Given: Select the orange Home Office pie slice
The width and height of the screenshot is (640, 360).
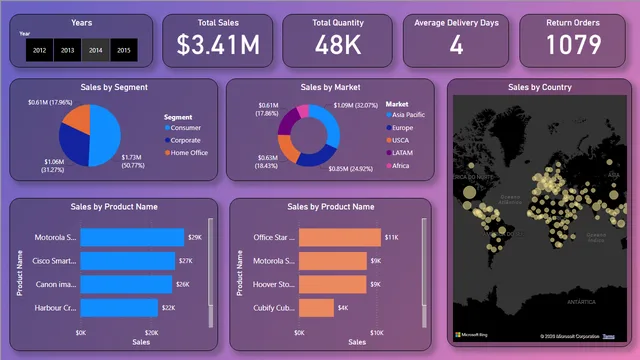Looking at the screenshot, I should (79, 118).
